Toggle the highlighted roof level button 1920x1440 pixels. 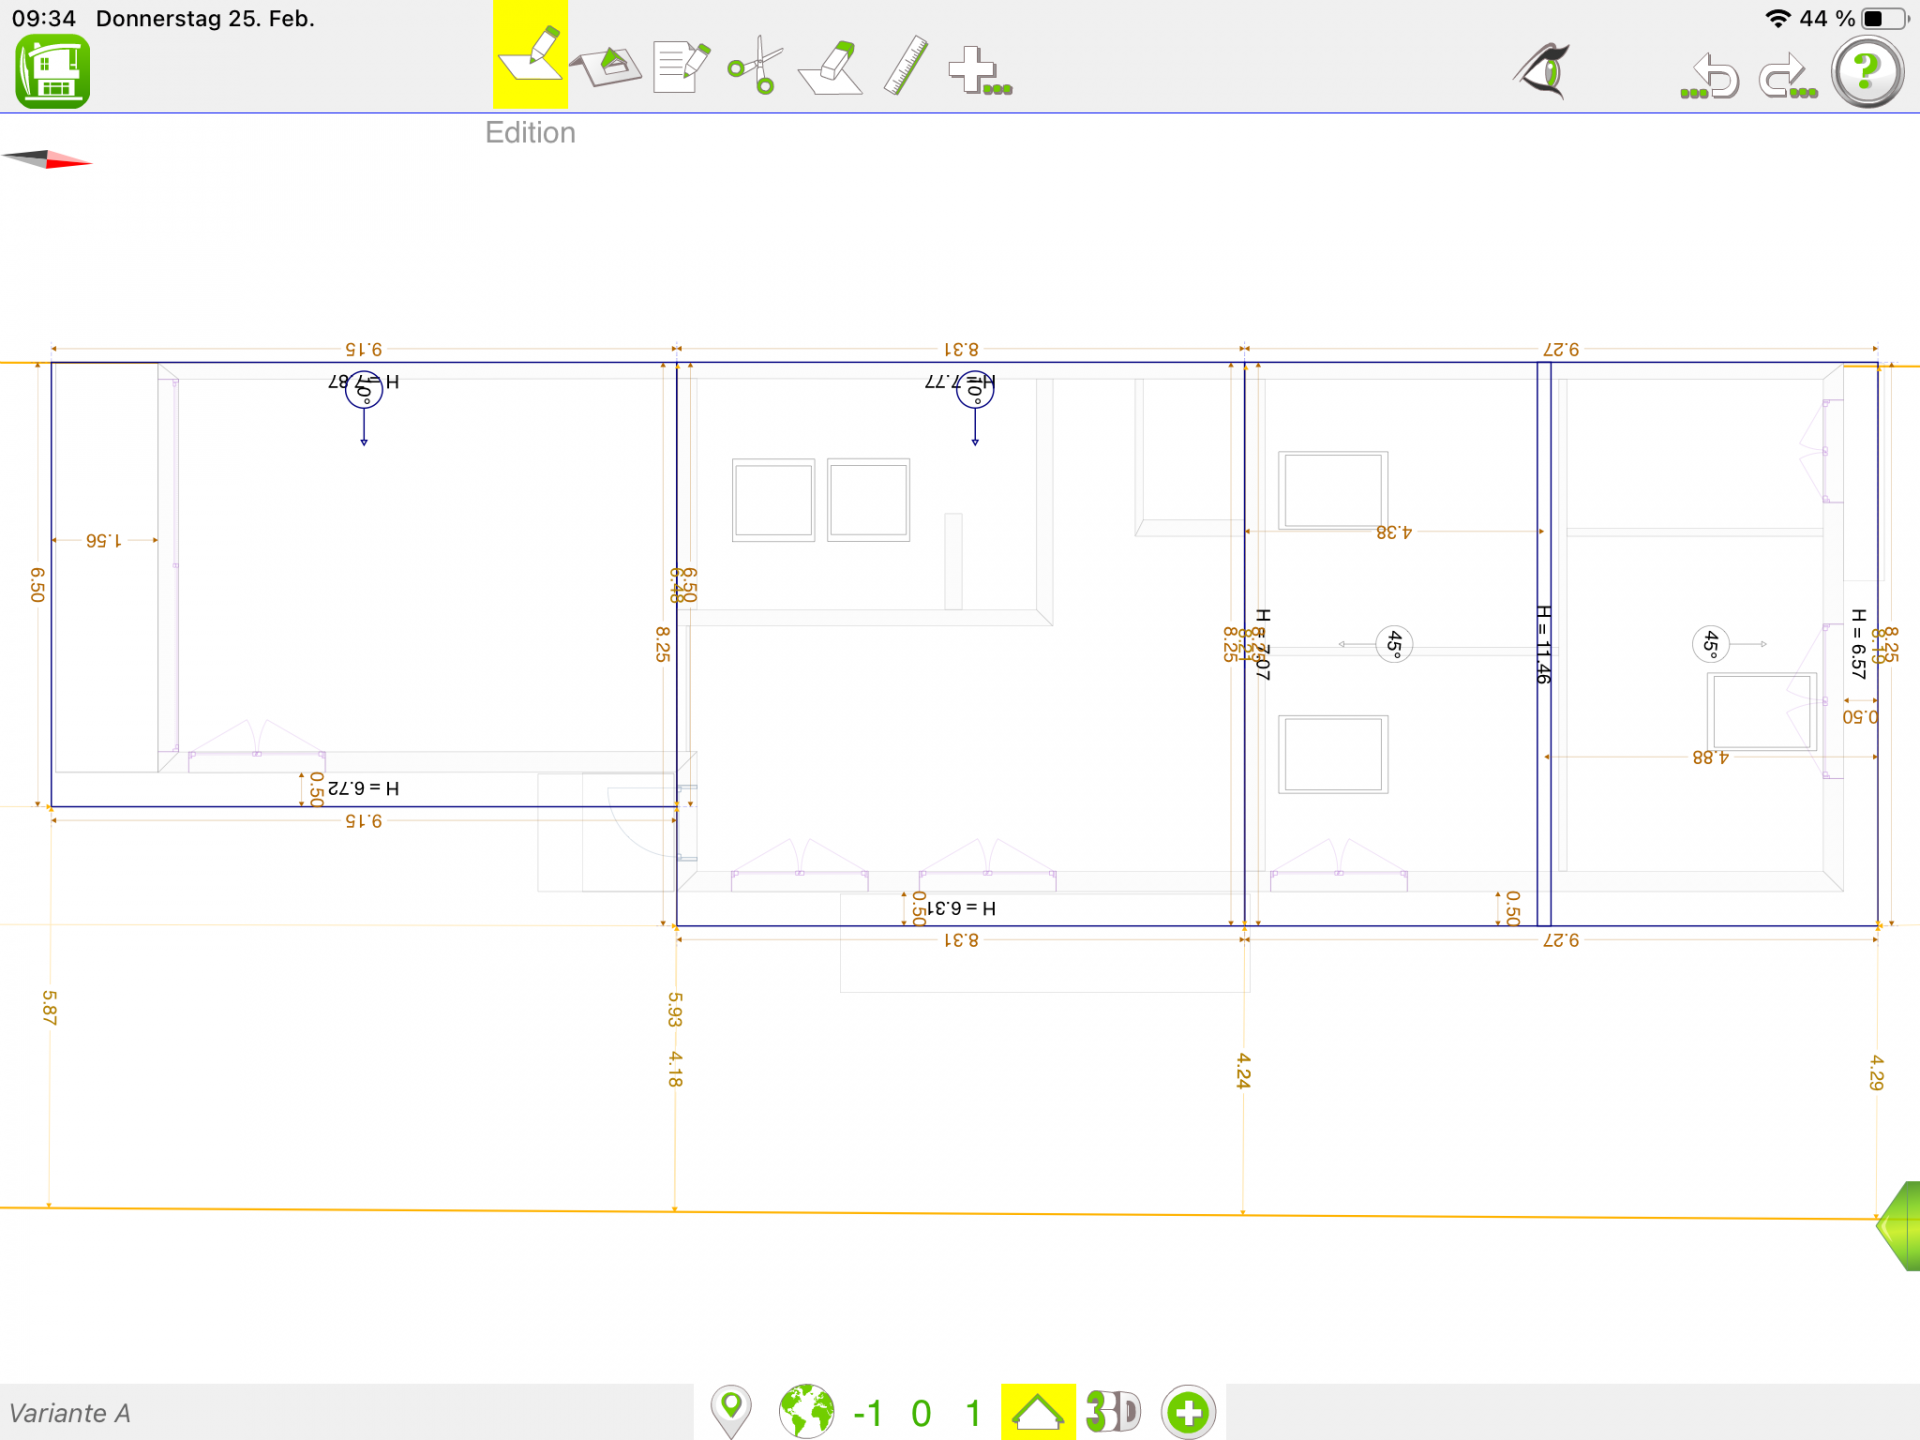coord(1037,1412)
